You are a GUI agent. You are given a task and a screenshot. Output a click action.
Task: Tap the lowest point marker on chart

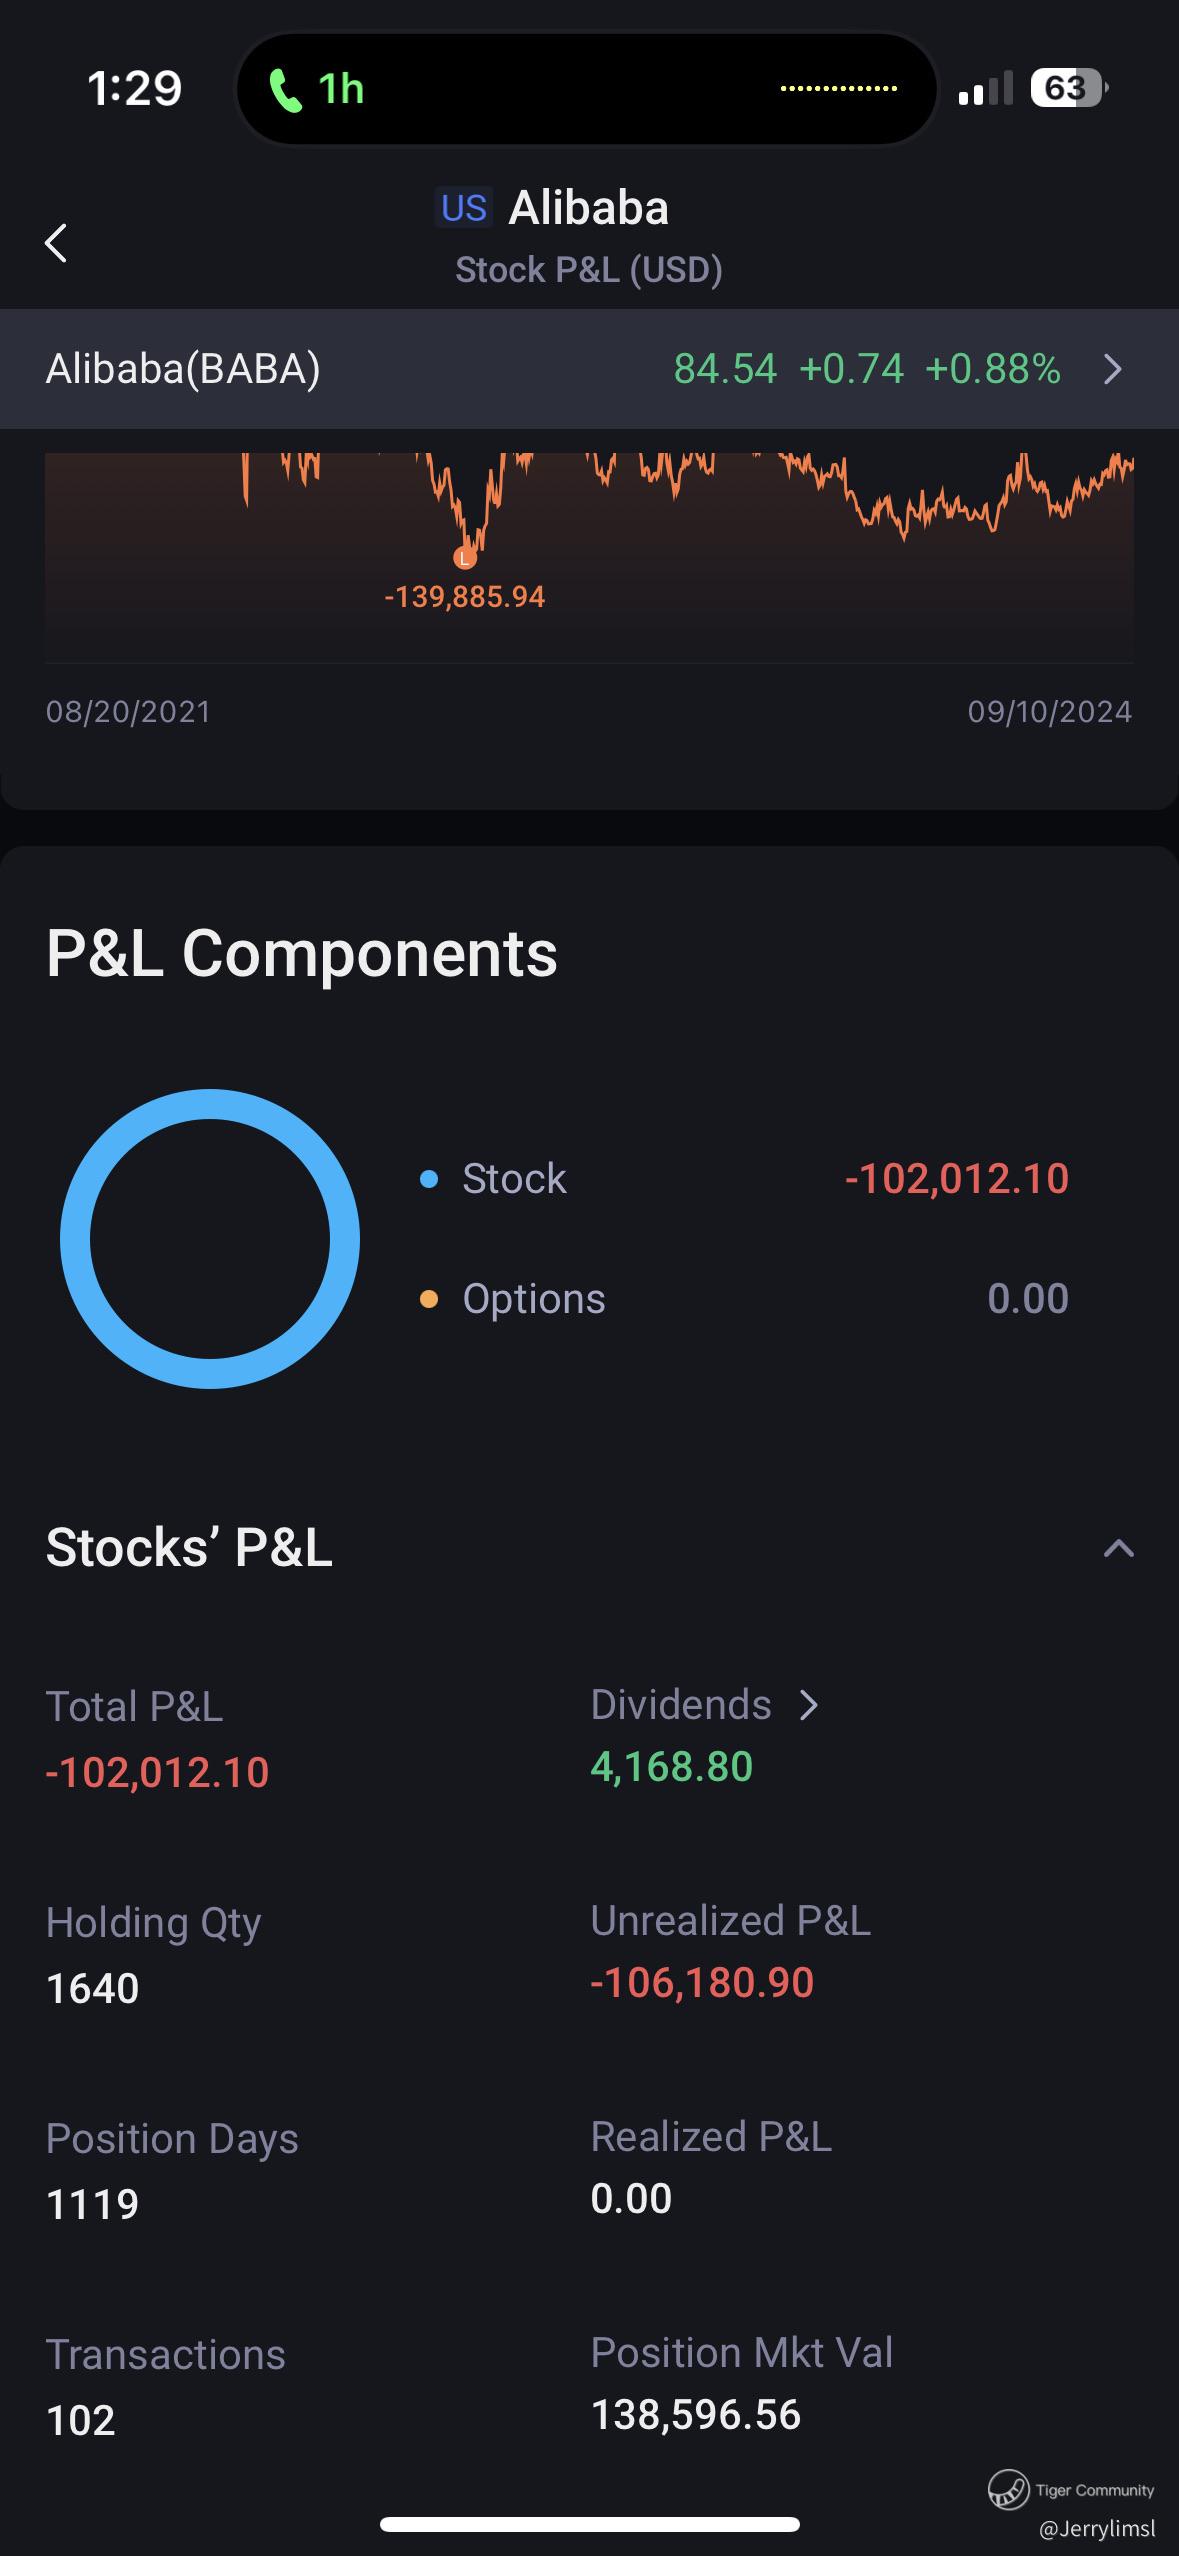465,557
